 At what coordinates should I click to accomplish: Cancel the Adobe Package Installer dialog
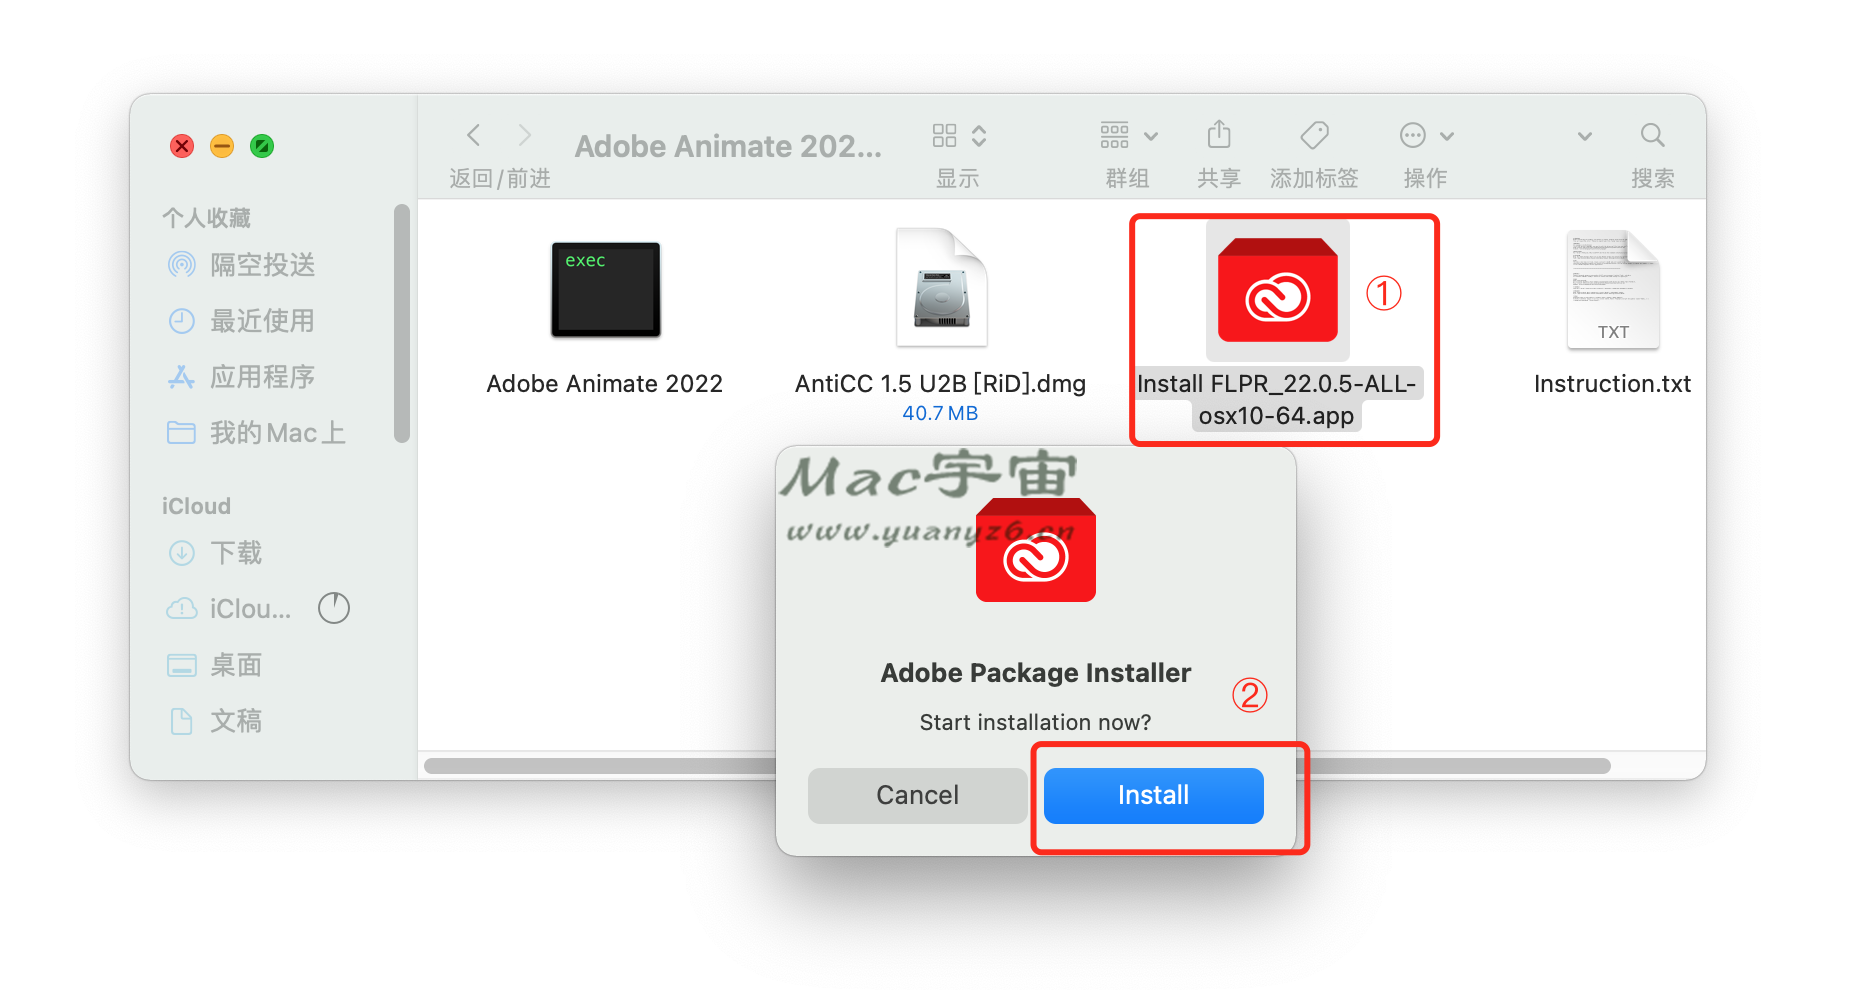point(917,795)
